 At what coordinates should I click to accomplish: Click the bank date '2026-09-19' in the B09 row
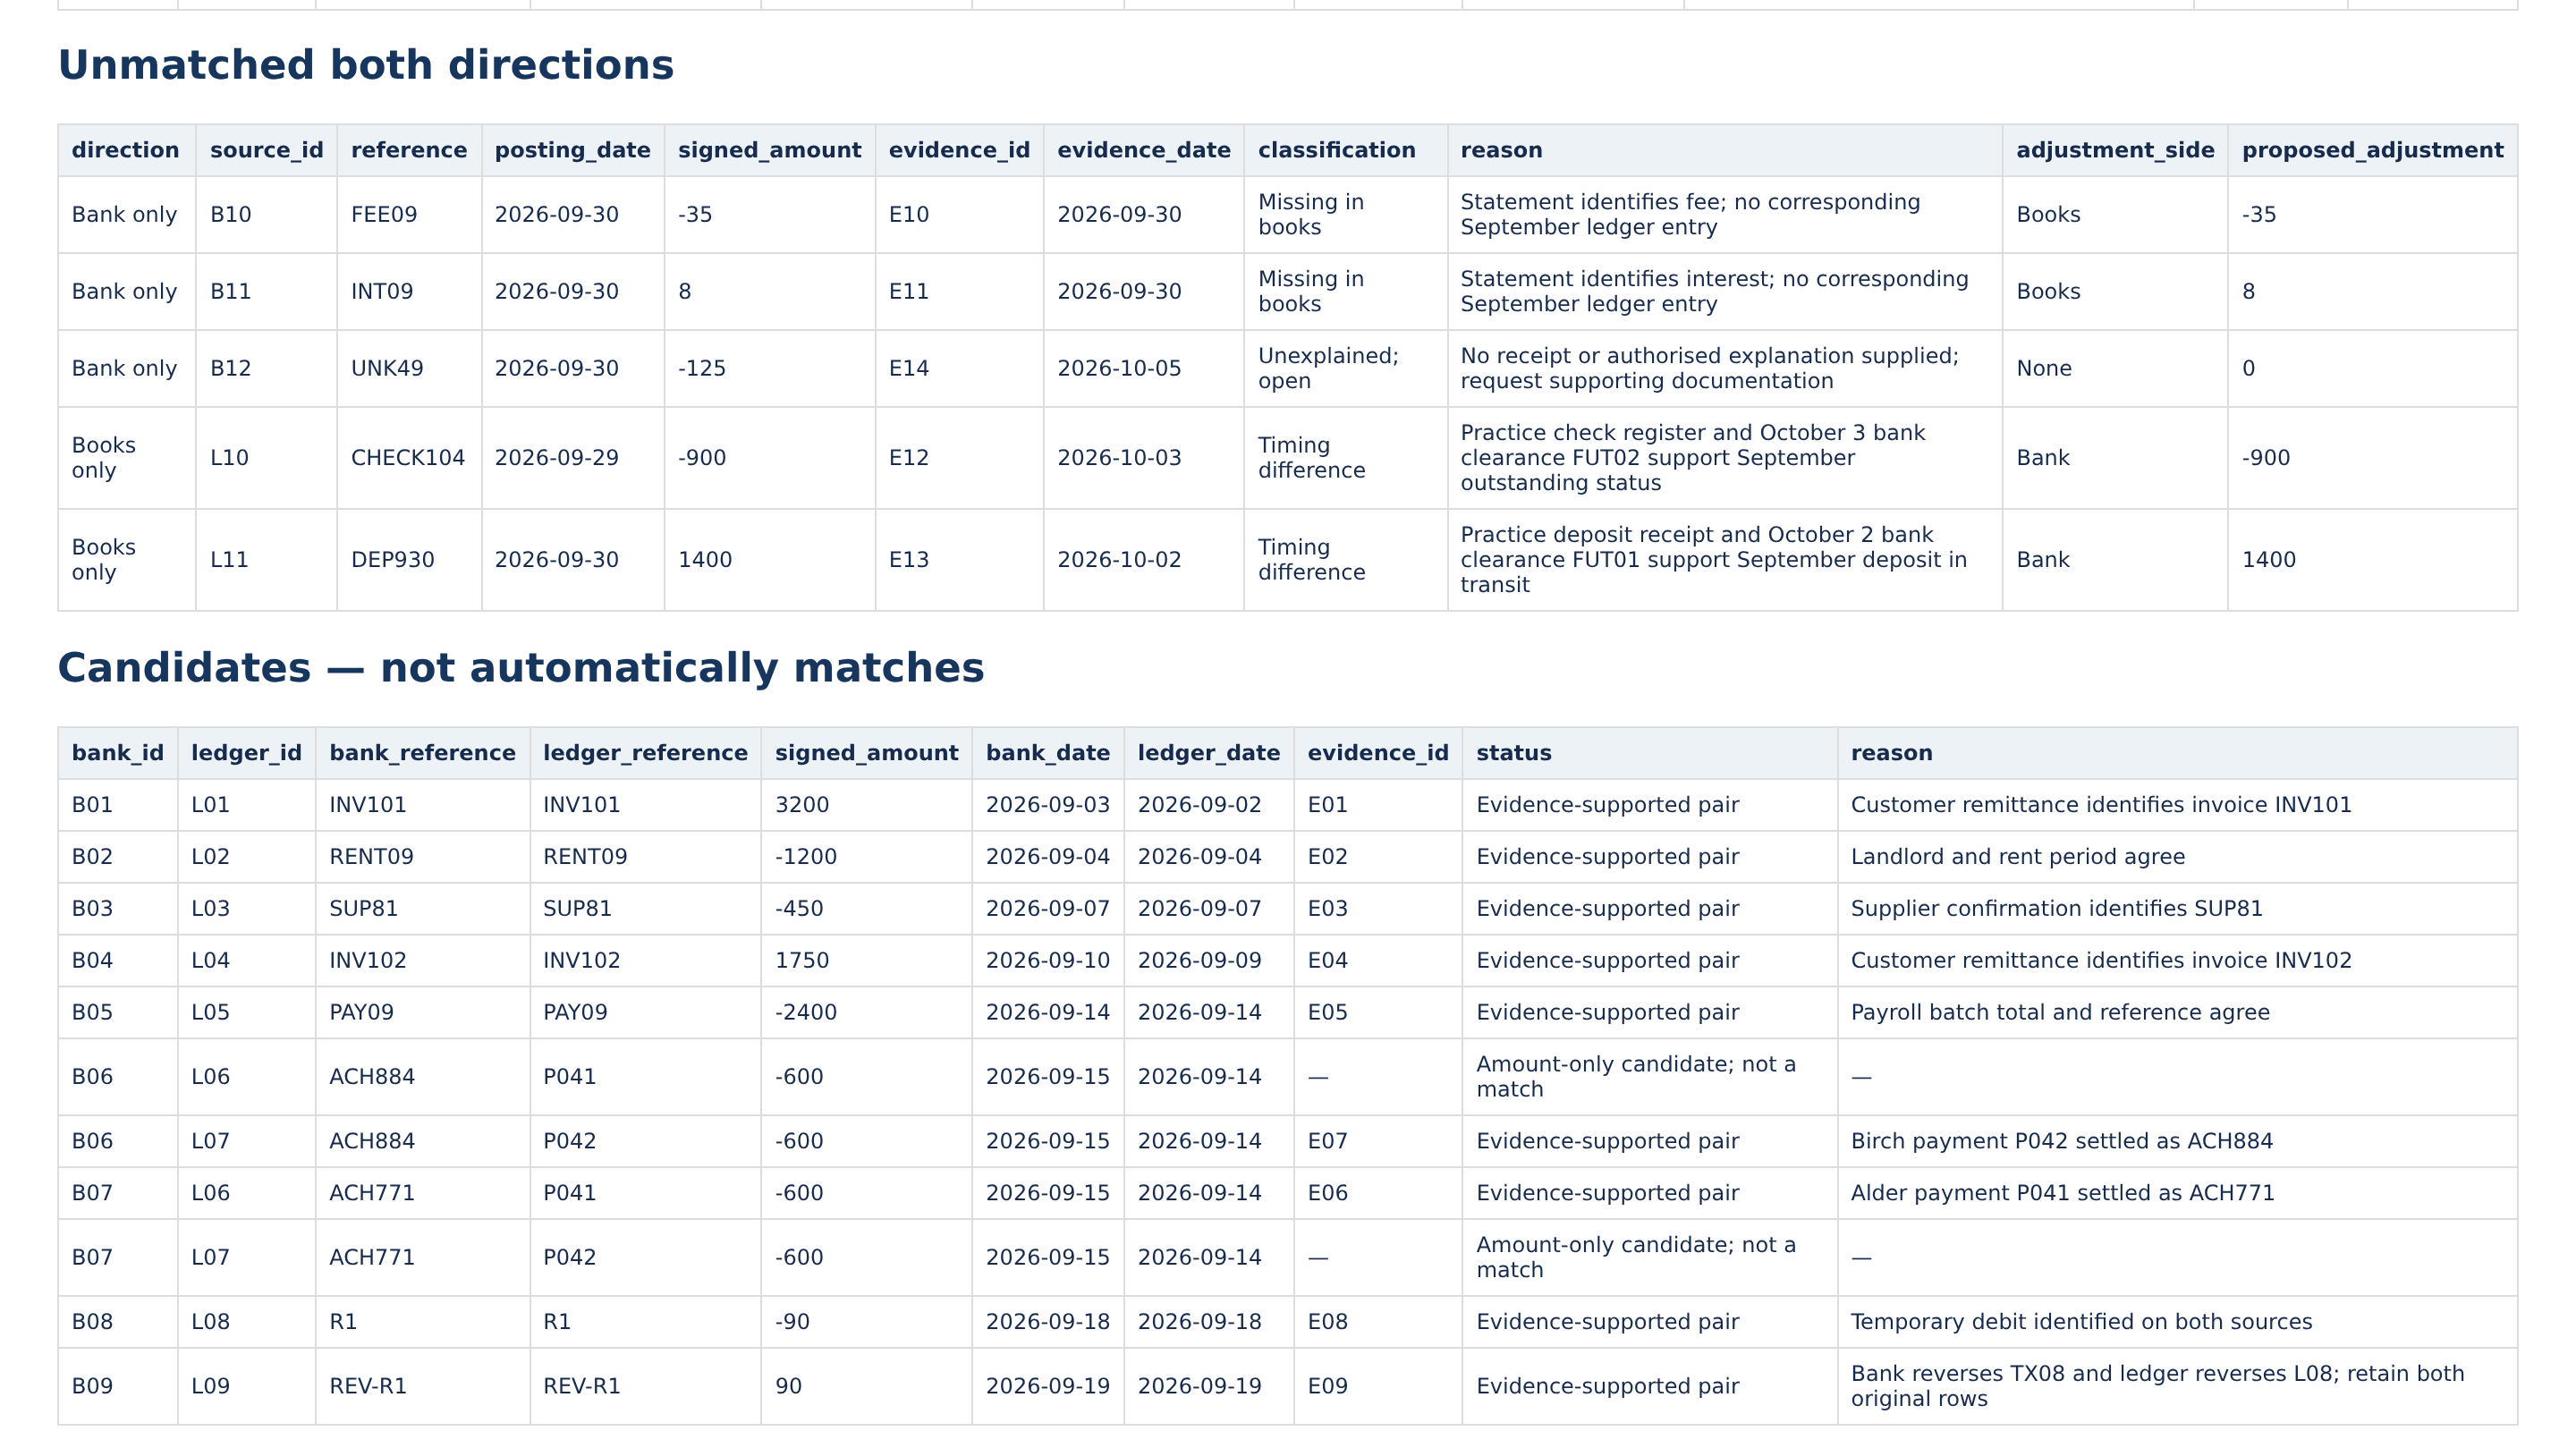point(1047,1387)
